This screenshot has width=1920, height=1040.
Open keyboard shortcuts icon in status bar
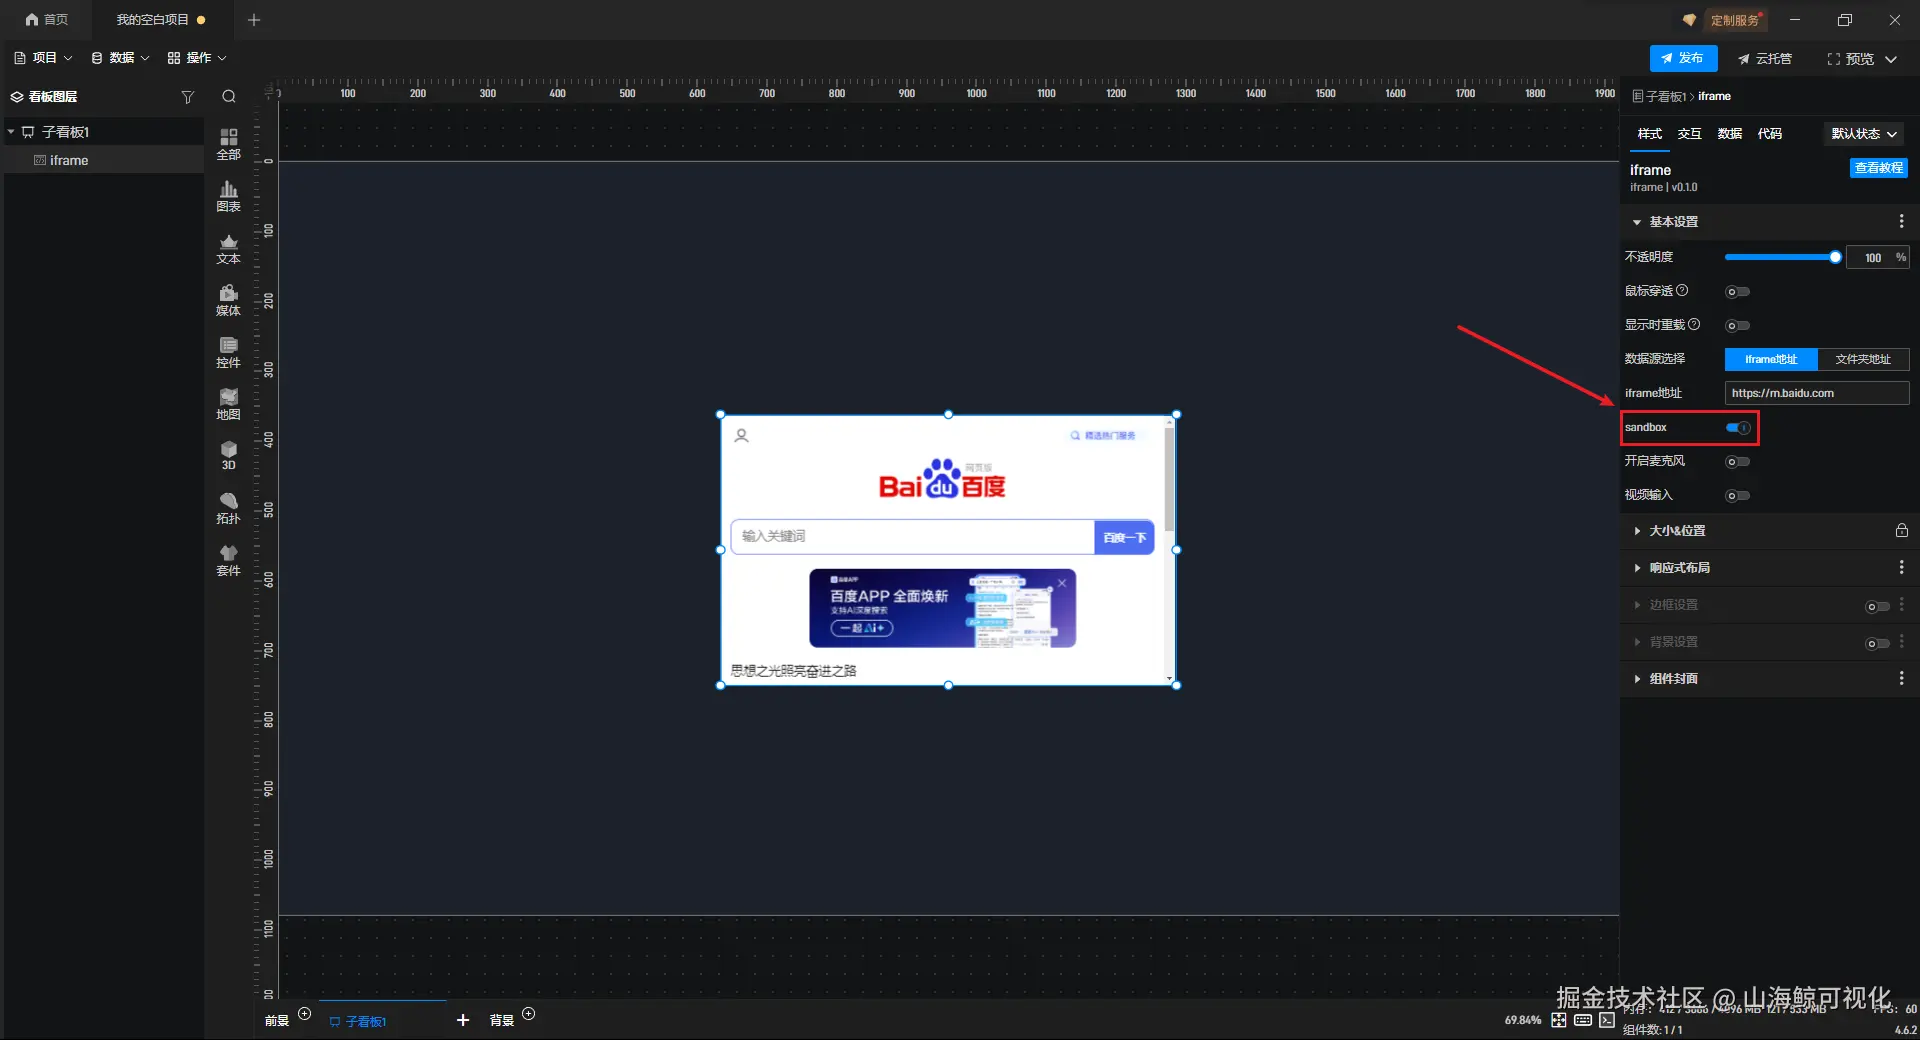pyautogui.click(x=1583, y=1020)
